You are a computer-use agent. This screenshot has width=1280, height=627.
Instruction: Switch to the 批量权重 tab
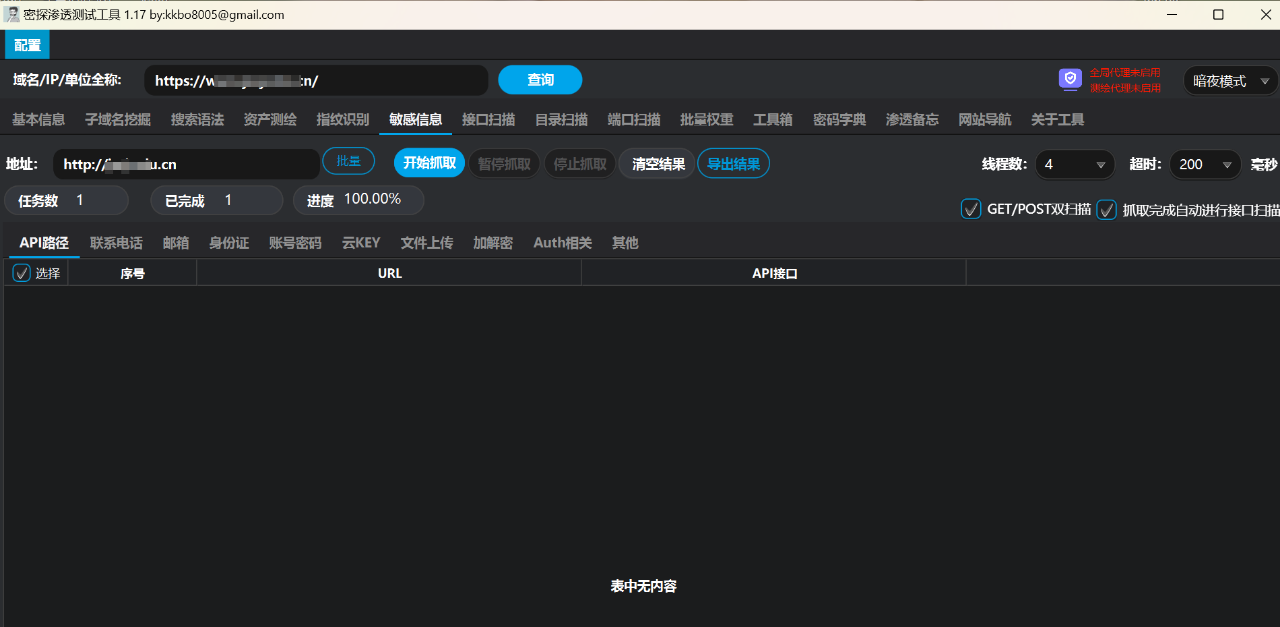click(707, 119)
